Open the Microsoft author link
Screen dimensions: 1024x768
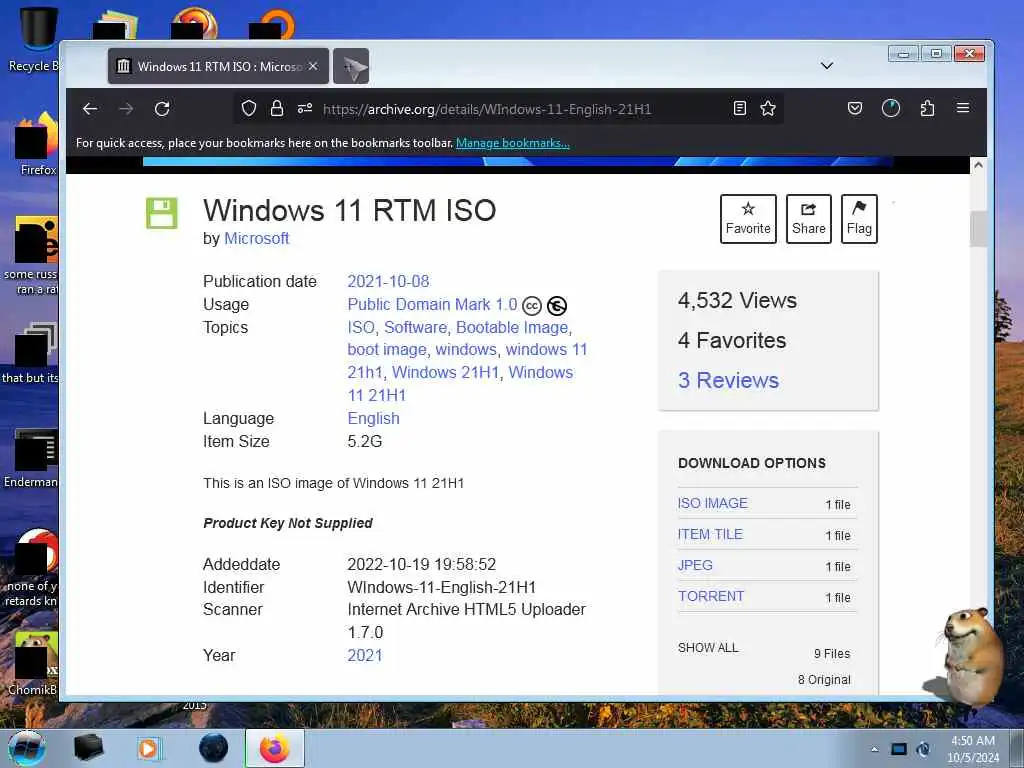[257, 238]
